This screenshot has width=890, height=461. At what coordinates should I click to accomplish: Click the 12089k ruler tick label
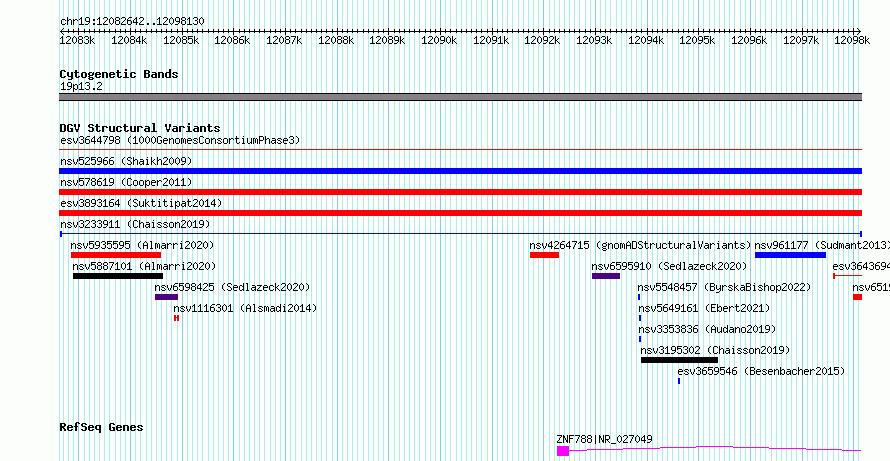pos(387,40)
